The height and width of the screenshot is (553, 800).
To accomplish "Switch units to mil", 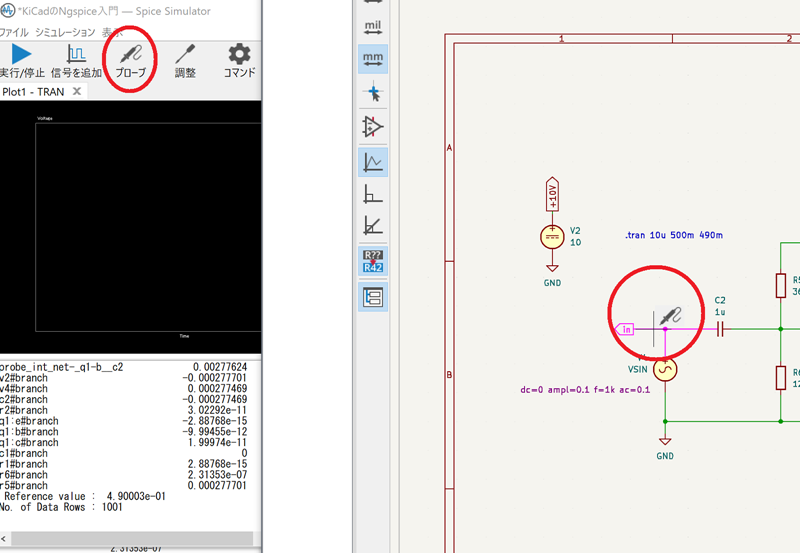I will click(373, 28).
